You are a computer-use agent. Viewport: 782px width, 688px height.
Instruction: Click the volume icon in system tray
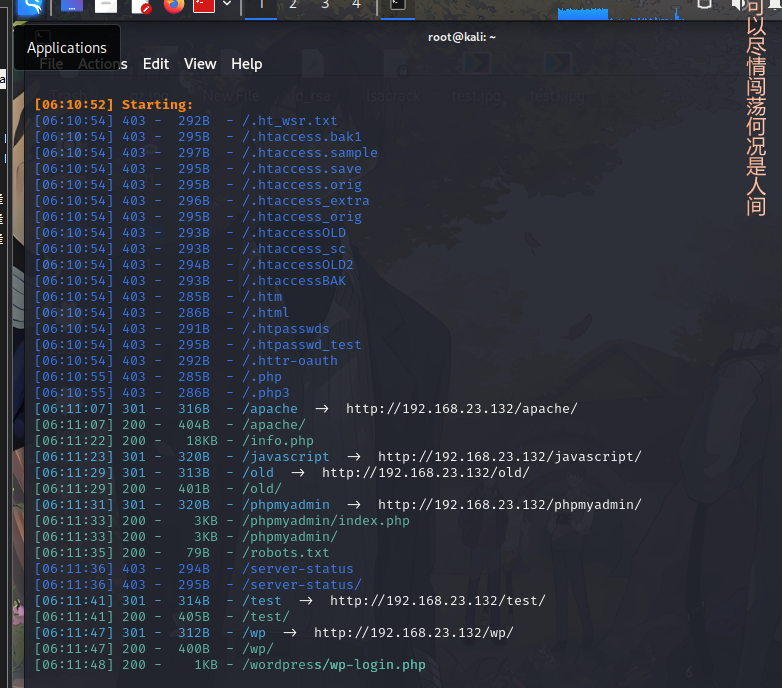click(741, 6)
